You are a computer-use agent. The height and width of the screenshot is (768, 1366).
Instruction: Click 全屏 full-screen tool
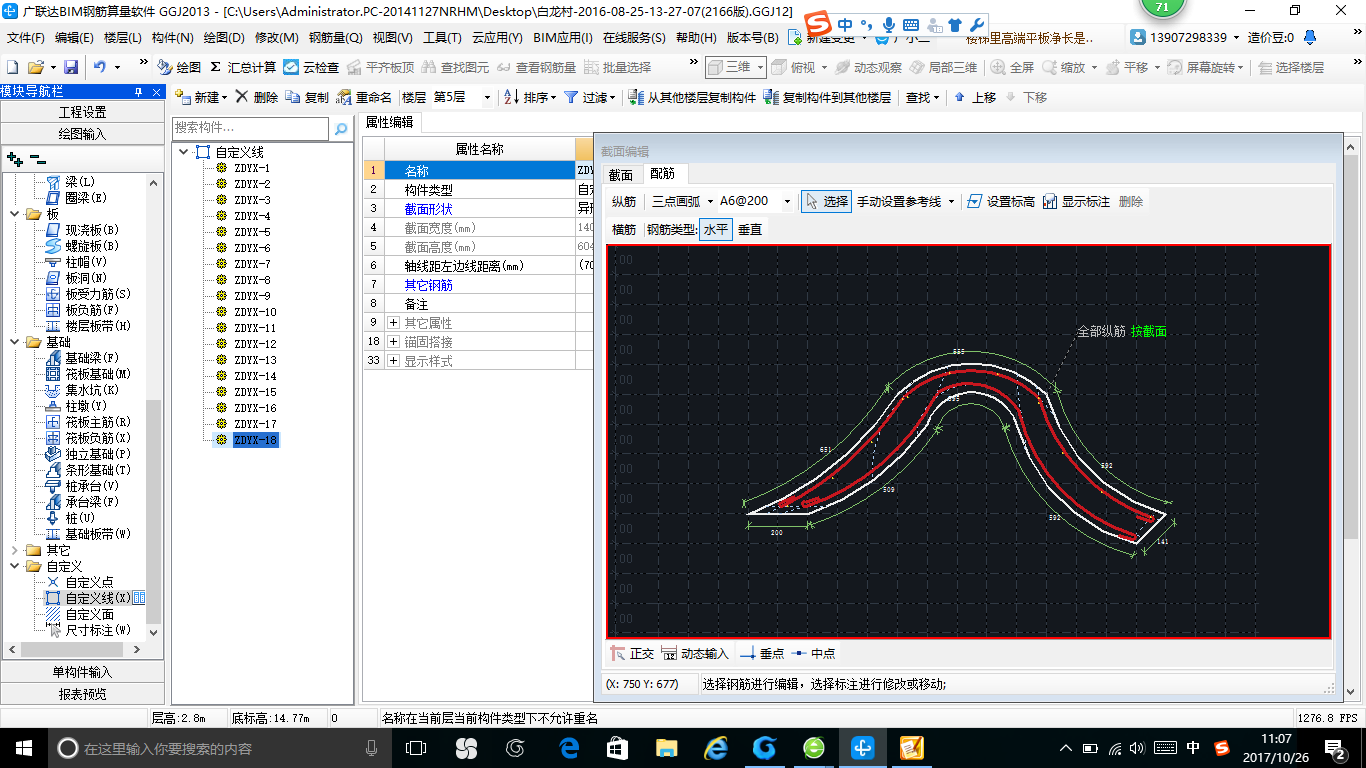click(1013, 67)
